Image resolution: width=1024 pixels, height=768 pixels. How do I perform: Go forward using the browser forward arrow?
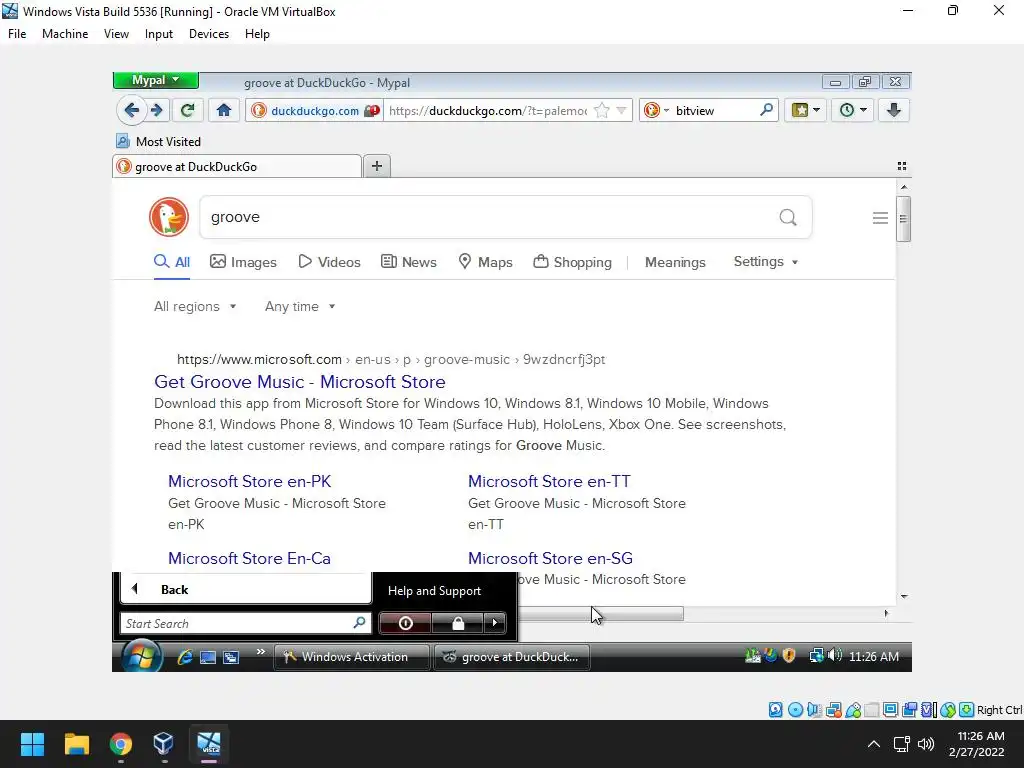point(157,110)
